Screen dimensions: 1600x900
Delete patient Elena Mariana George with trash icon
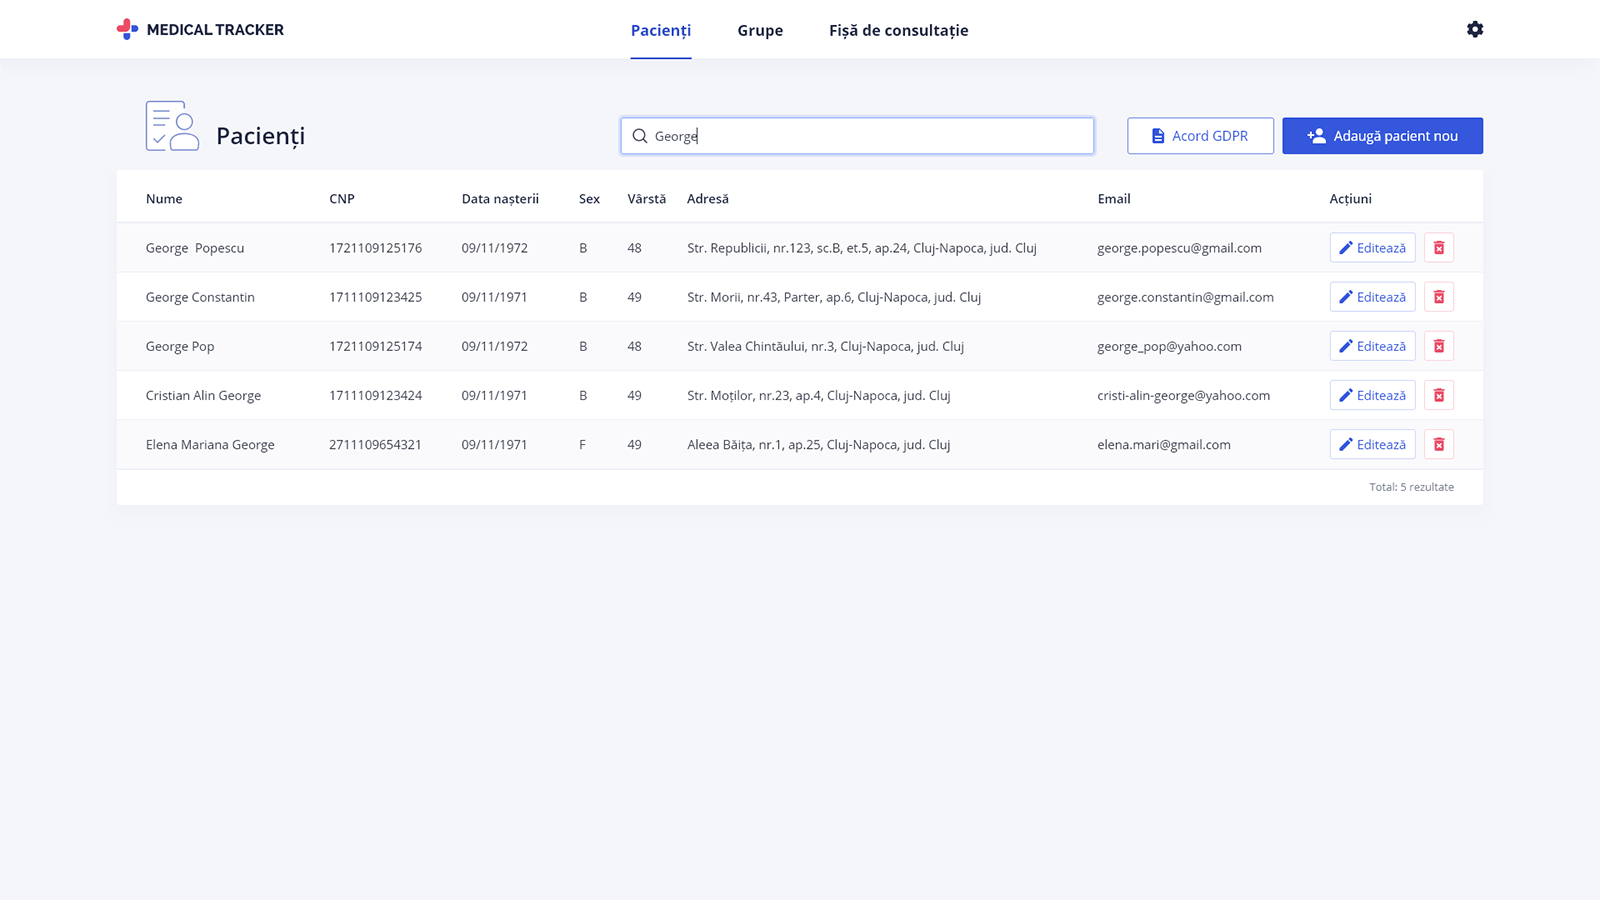[x=1439, y=444]
